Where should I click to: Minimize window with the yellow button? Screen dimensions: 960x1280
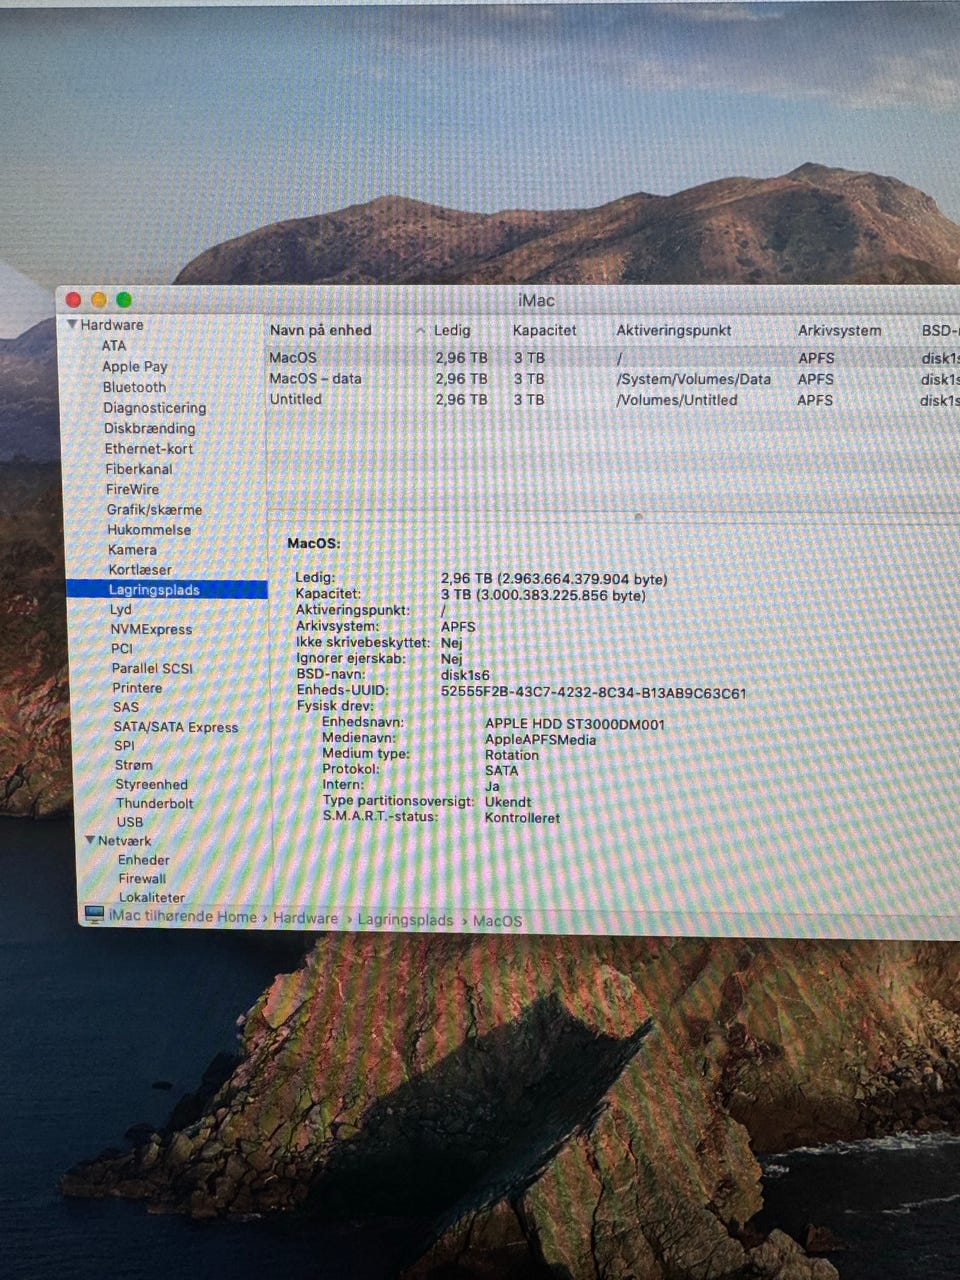coord(98,299)
